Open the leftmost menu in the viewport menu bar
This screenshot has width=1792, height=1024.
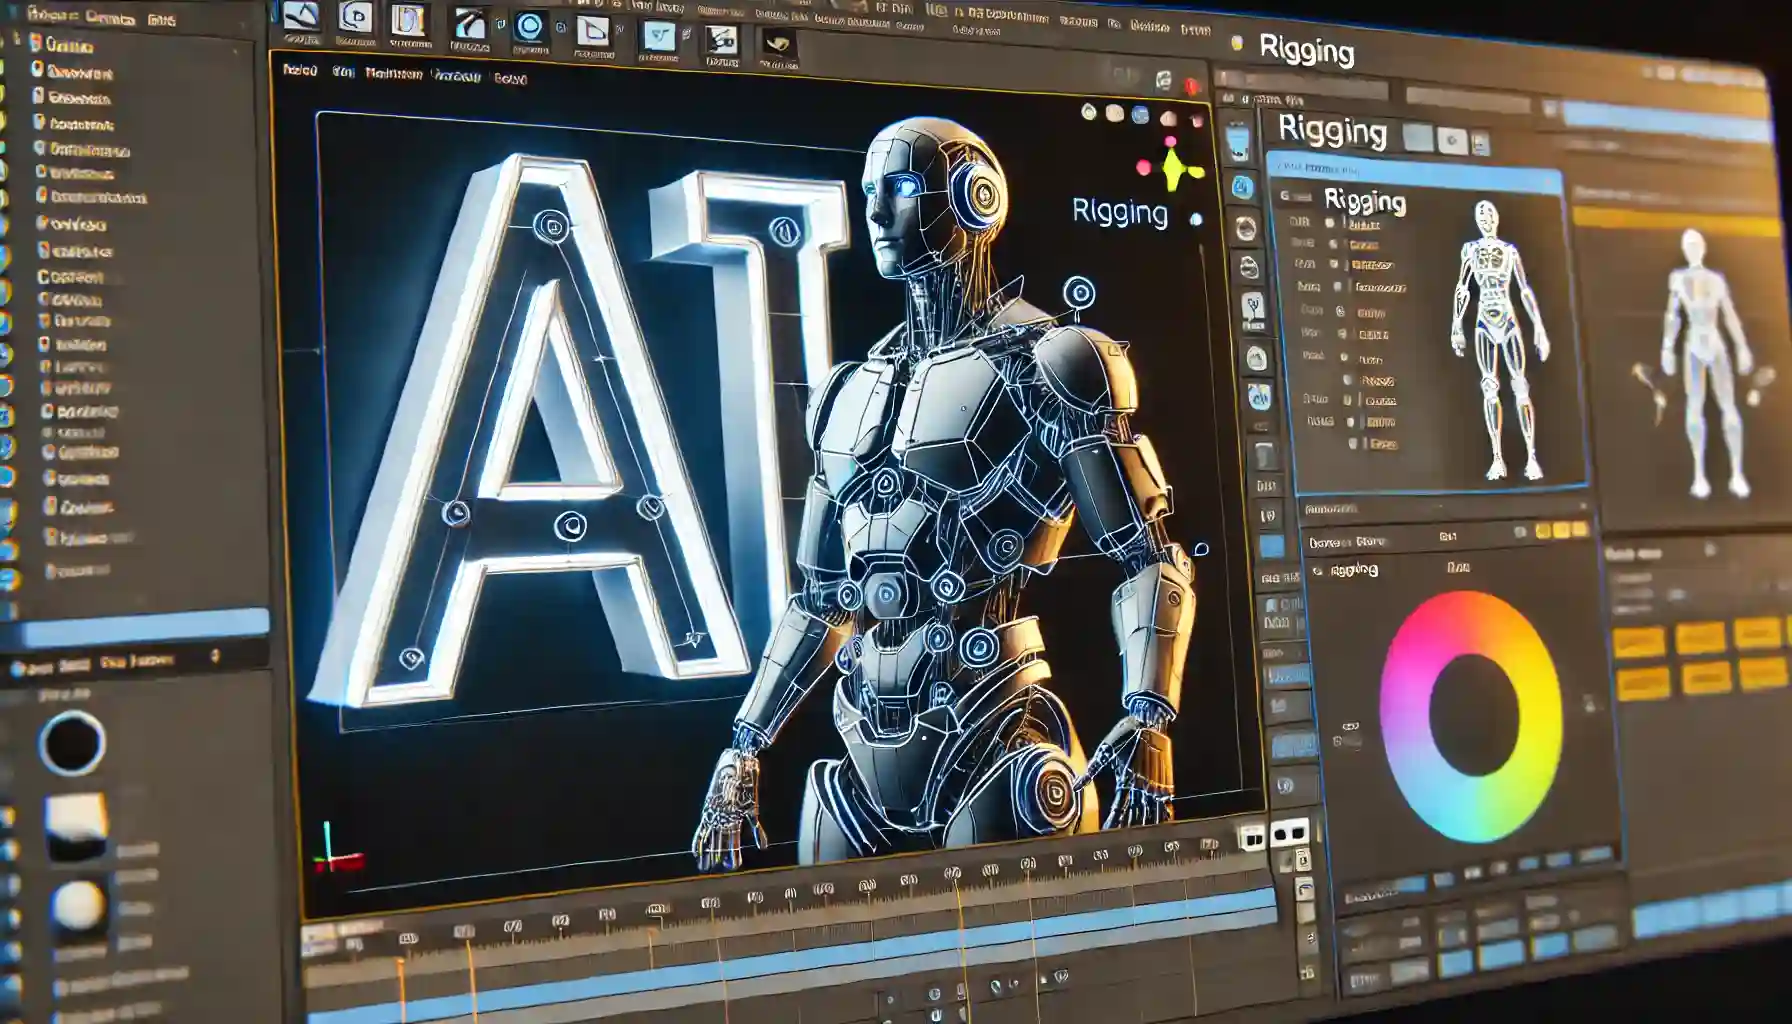tap(300, 71)
